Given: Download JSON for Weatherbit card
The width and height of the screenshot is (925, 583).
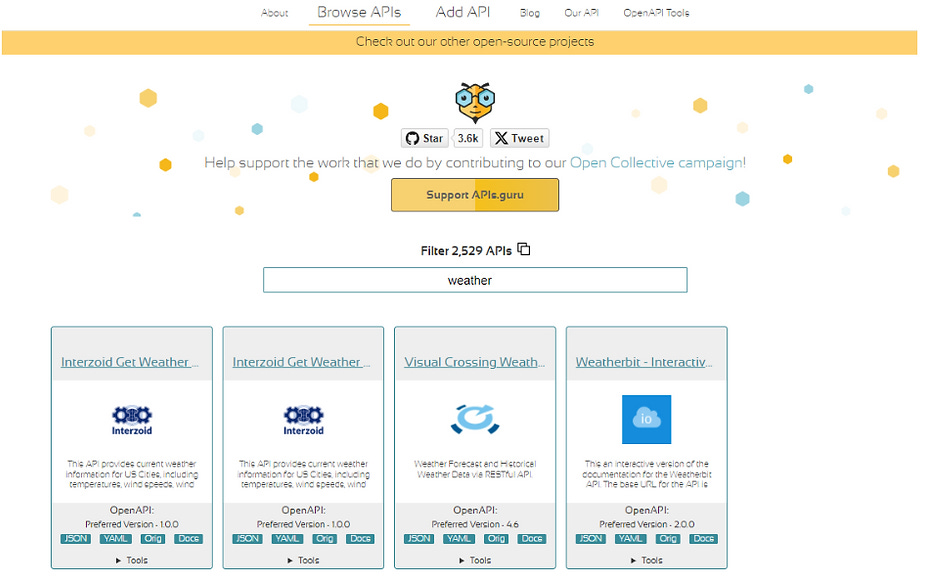Looking at the screenshot, I should tap(591, 539).
